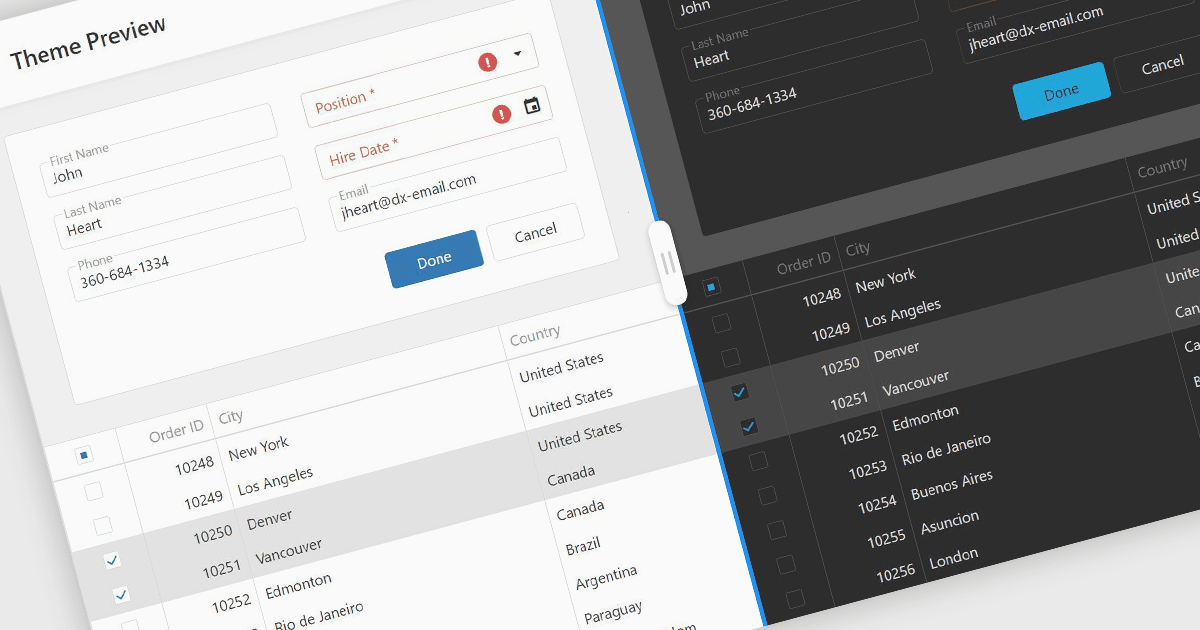
Task: Select Rio de Janeiro in dark grid
Action: (x=946, y=450)
